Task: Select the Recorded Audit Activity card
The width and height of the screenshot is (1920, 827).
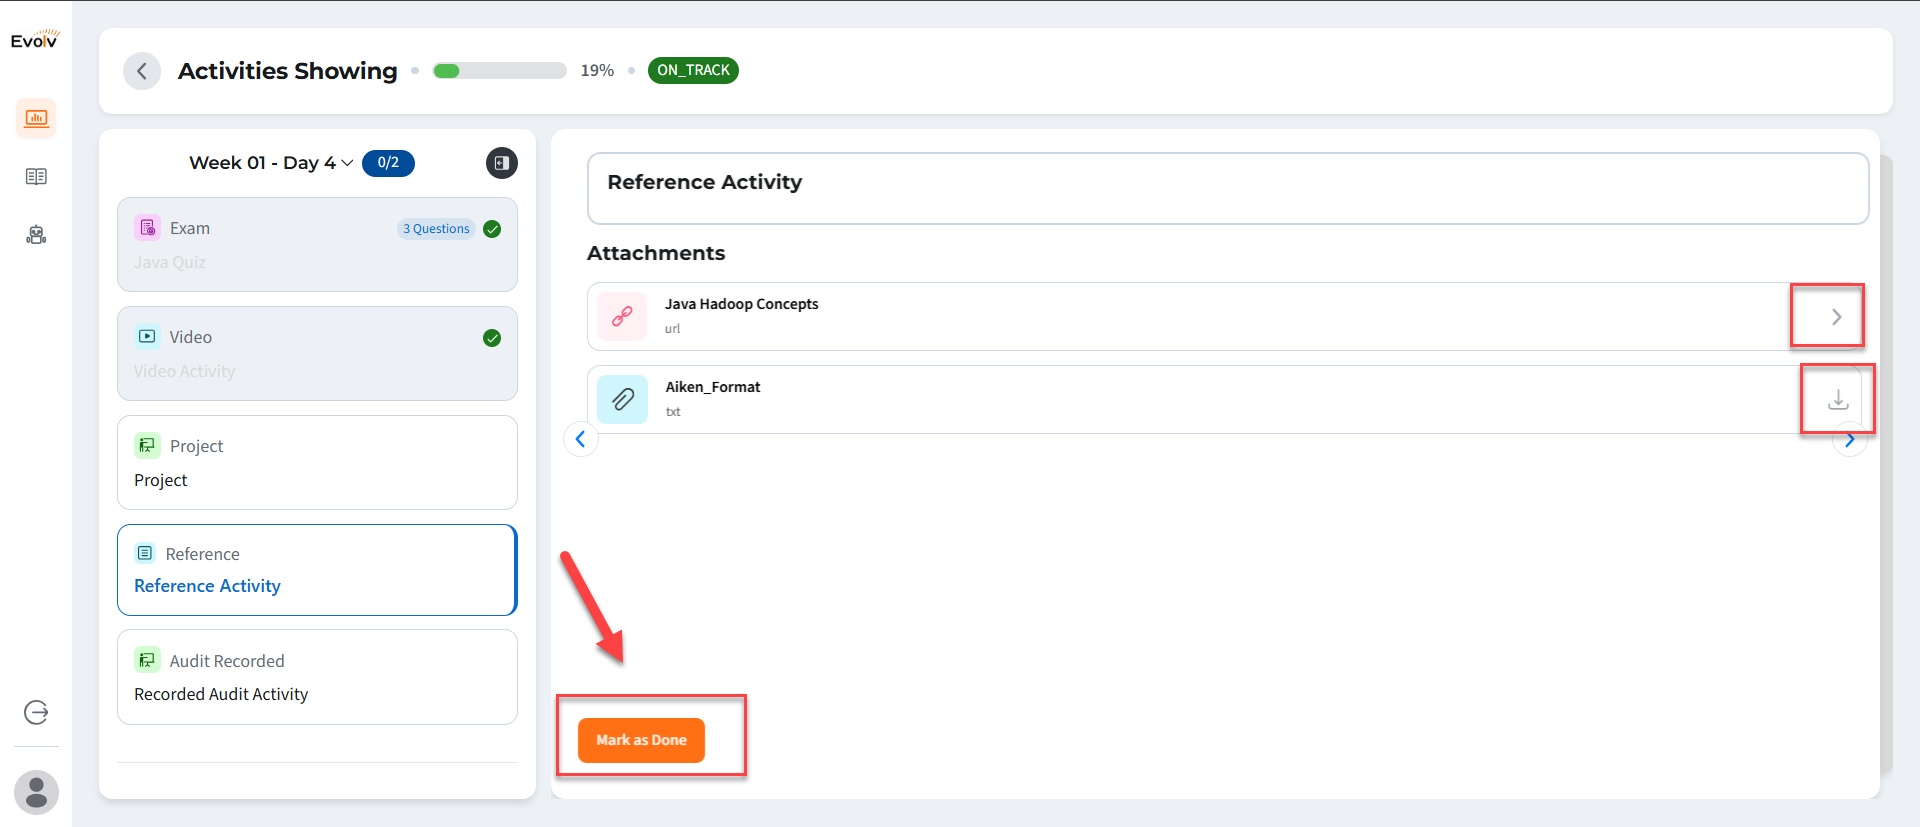Action: point(317,677)
